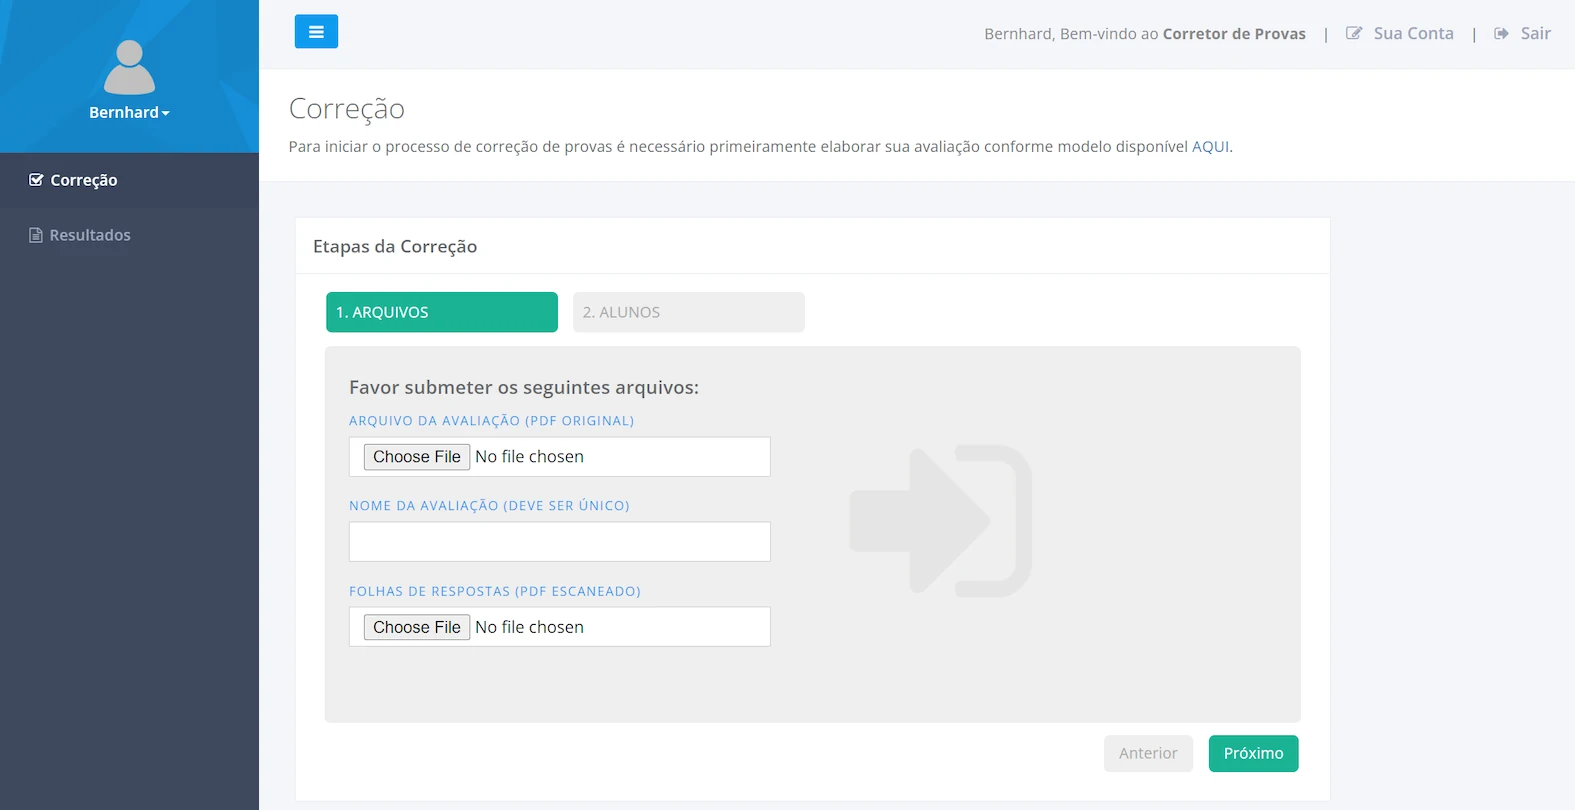Open the Correção sidebar menu item
Viewport: 1575px width, 810px height.
tap(84, 180)
